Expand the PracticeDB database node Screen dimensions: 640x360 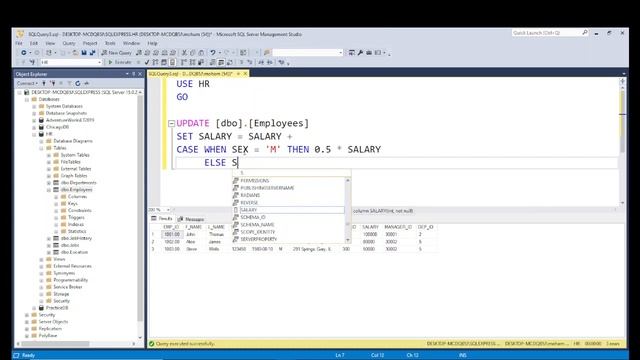[x=34, y=308]
